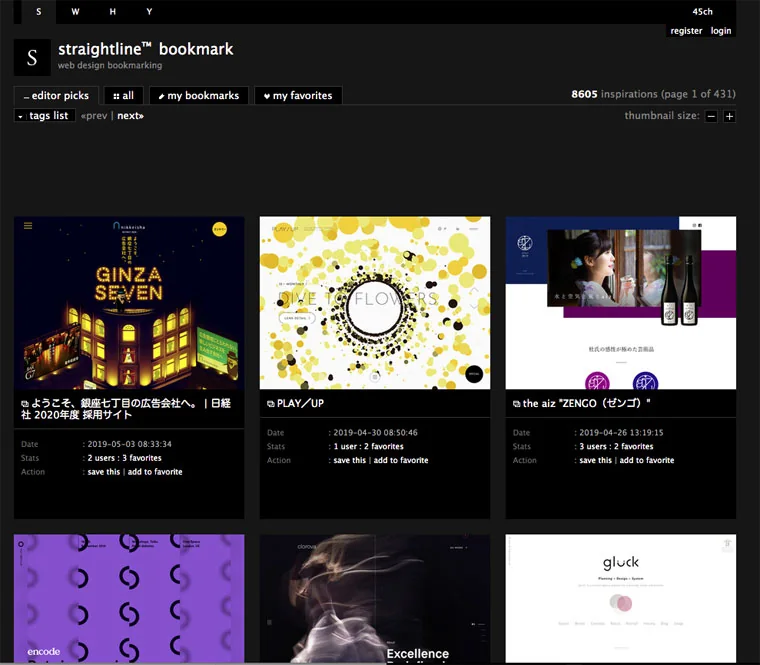Click save this under PLAY/UP card
The image size is (760, 665).
tap(349, 460)
